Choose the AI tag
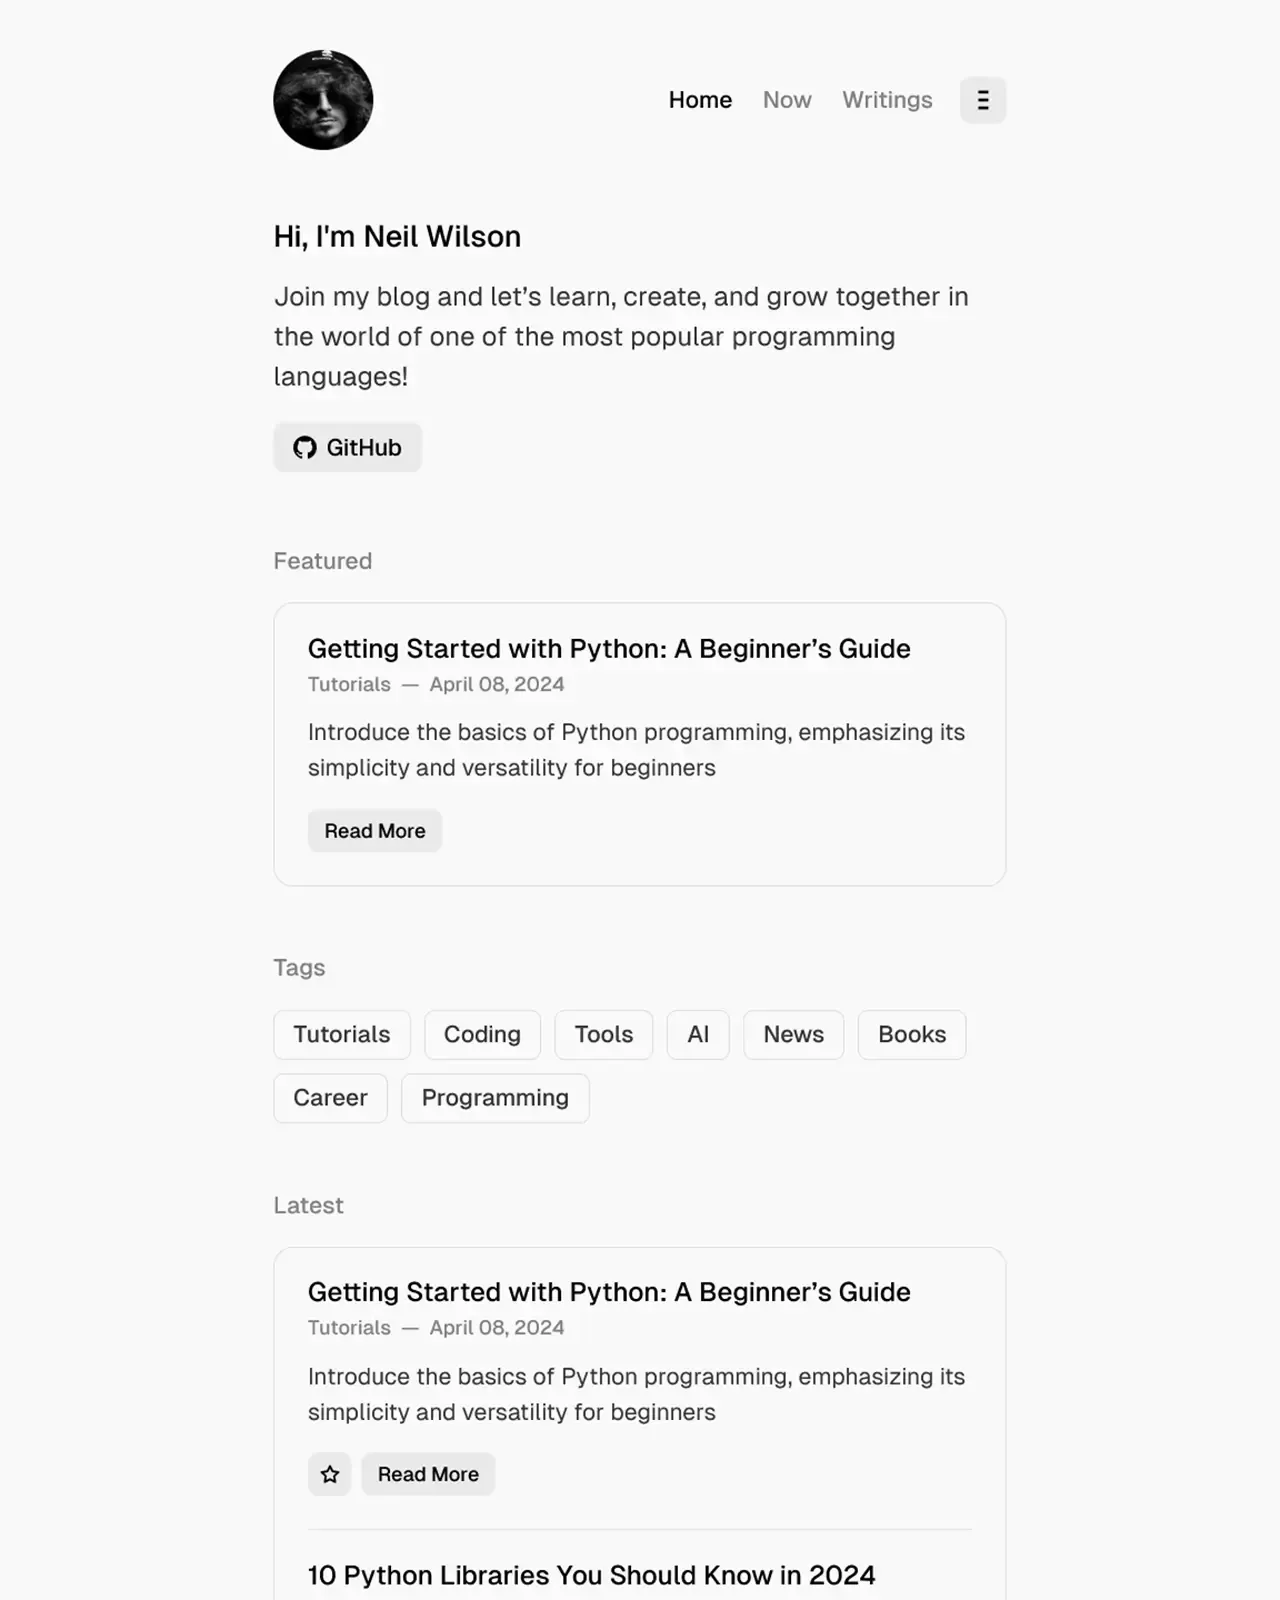Screen dimensions: 1280x1600 click(x=698, y=1034)
